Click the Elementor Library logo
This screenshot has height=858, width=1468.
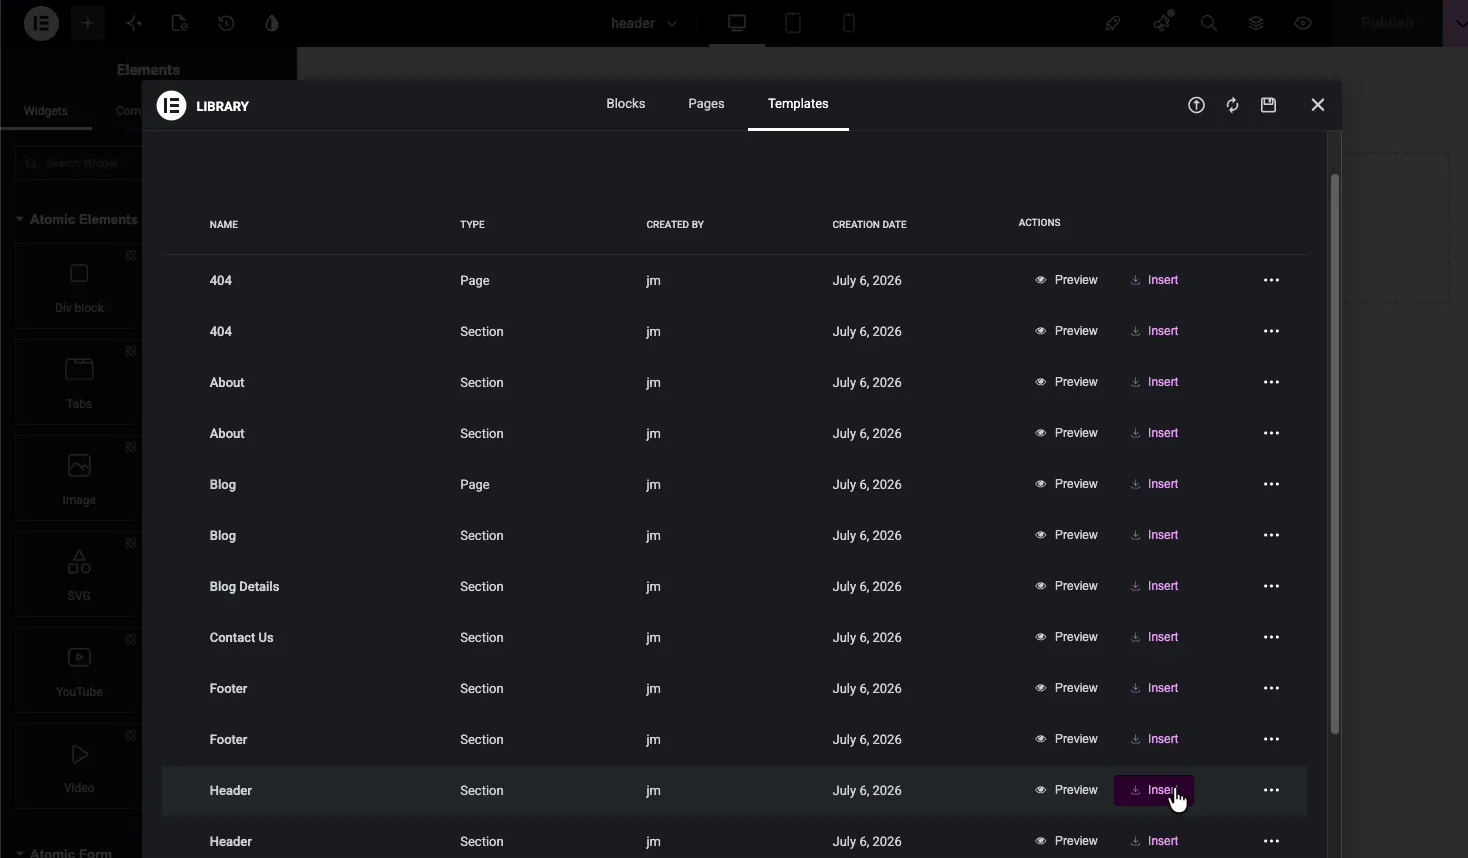(x=172, y=105)
